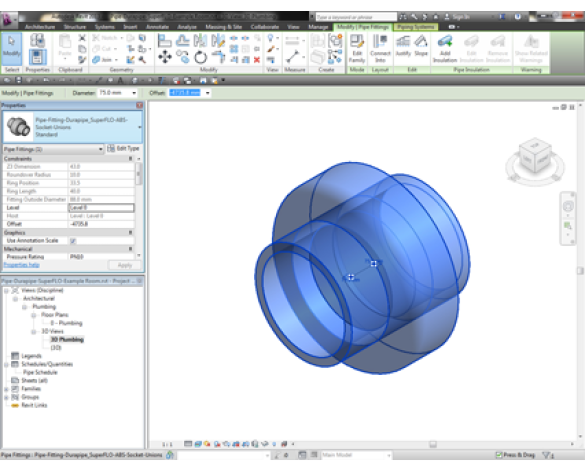Open the Pipe Fittings (1) filter dropdown
This screenshot has width=585, height=471.
click(x=53, y=149)
